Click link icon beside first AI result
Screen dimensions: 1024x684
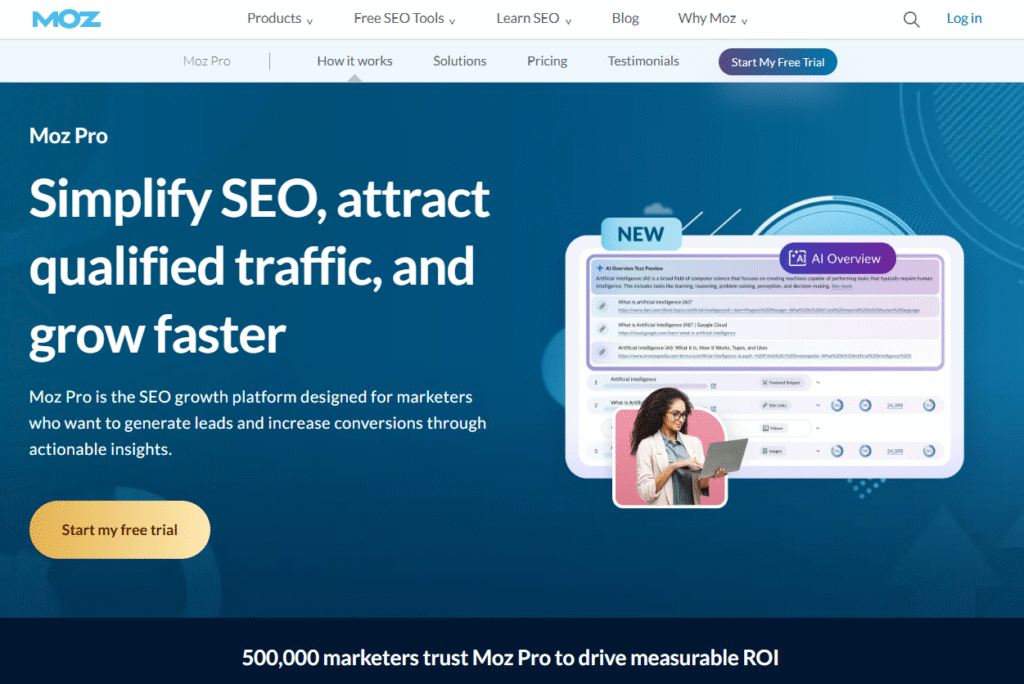click(x=602, y=304)
